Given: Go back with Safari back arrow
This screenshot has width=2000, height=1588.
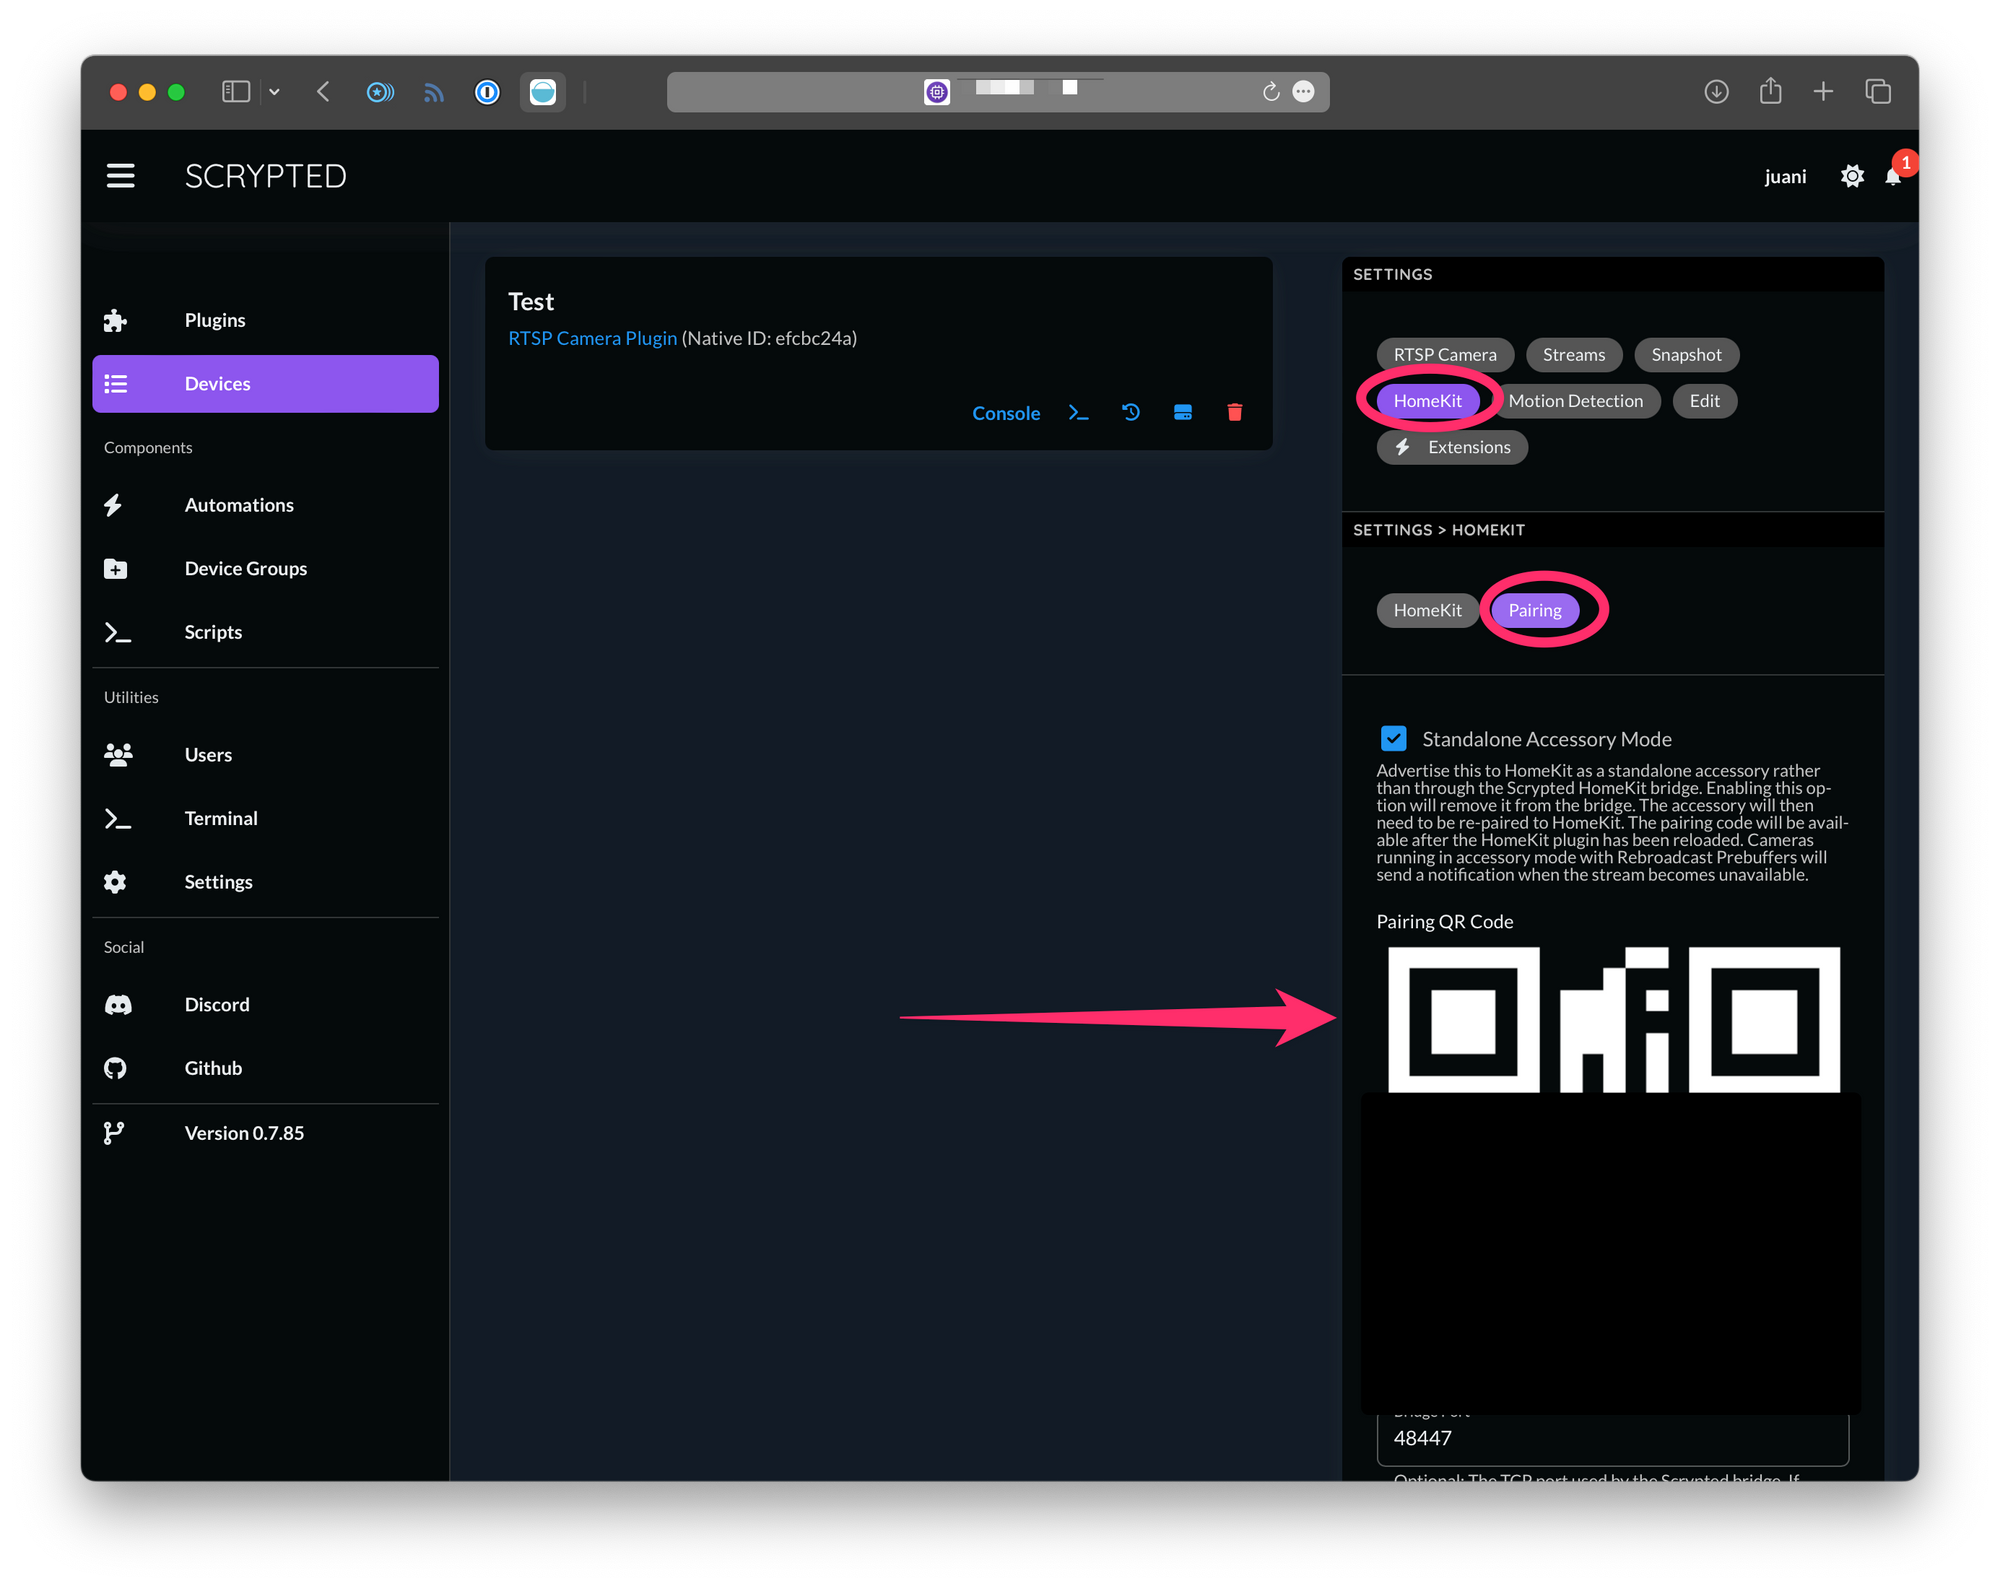Looking at the screenshot, I should (323, 92).
